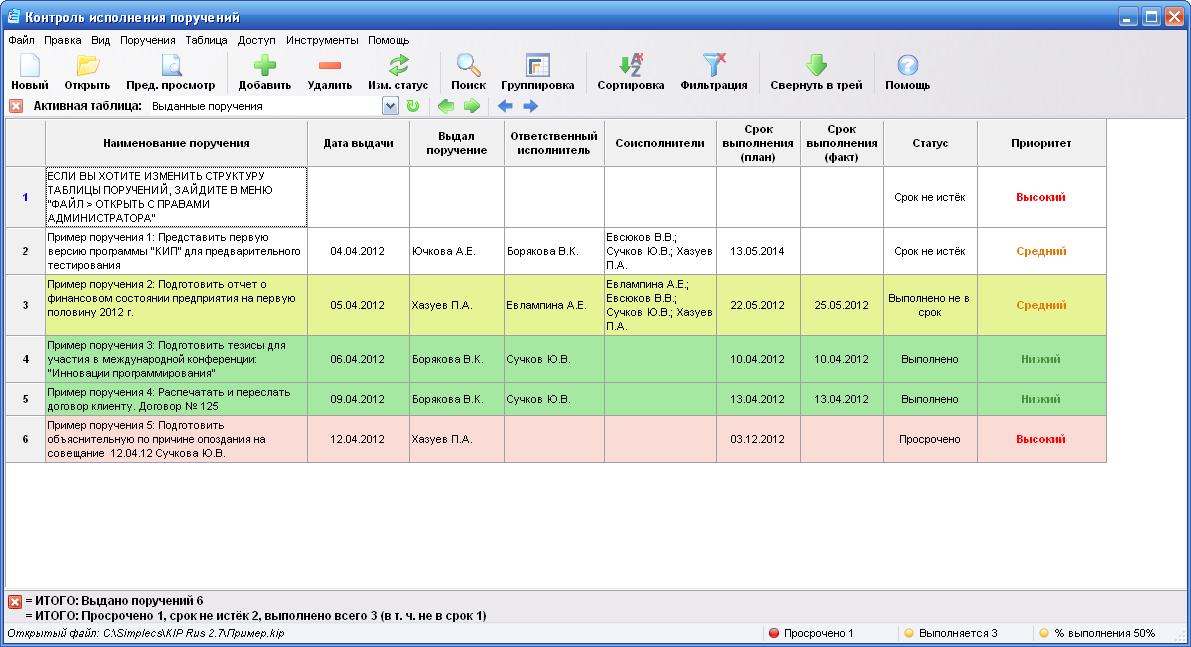Expand the Активная таблица dropdown
The image size is (1191, 647).
pyautogui.click(x=390, y=106)
